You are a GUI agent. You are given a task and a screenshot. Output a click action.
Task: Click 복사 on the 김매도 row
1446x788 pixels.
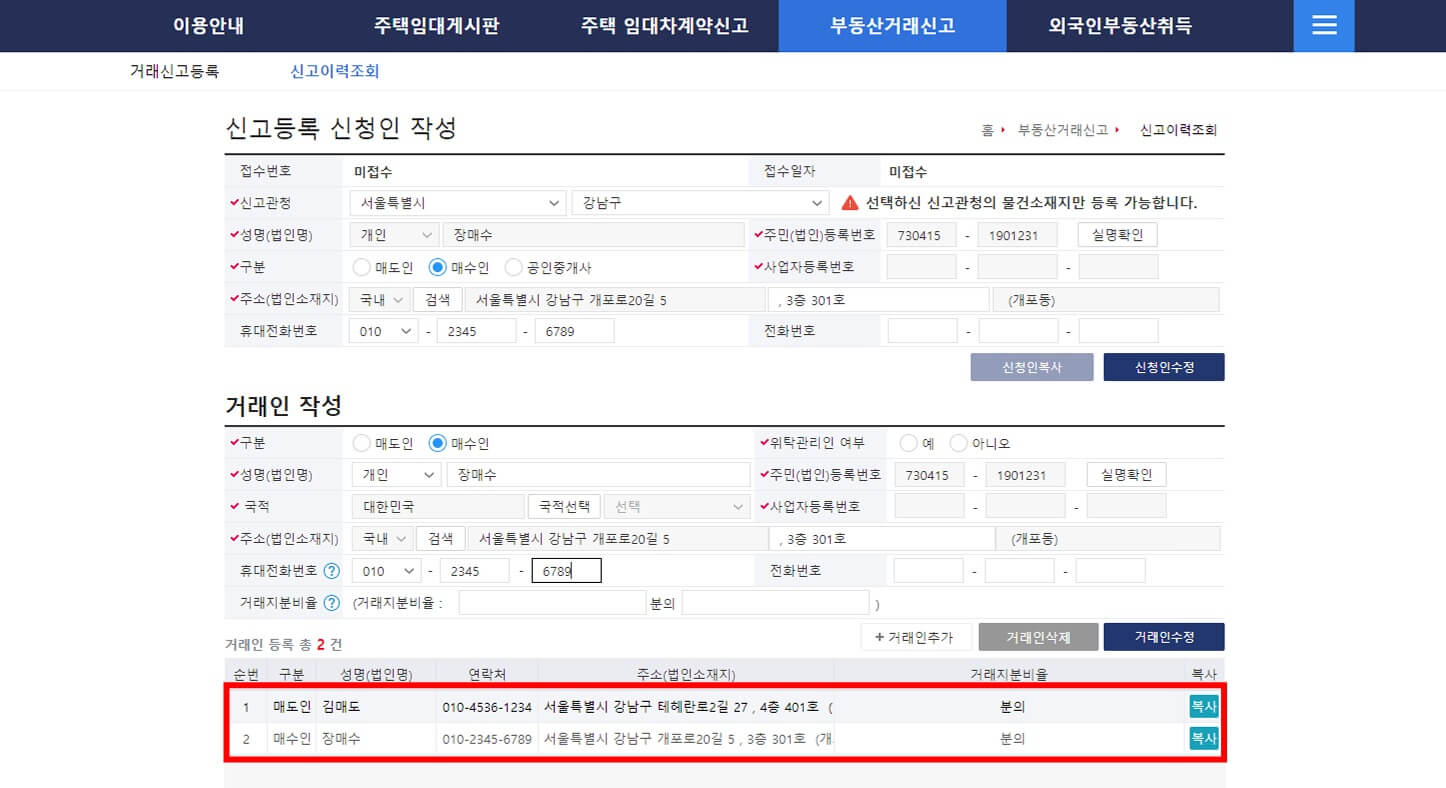click(x=1203, y=706)
